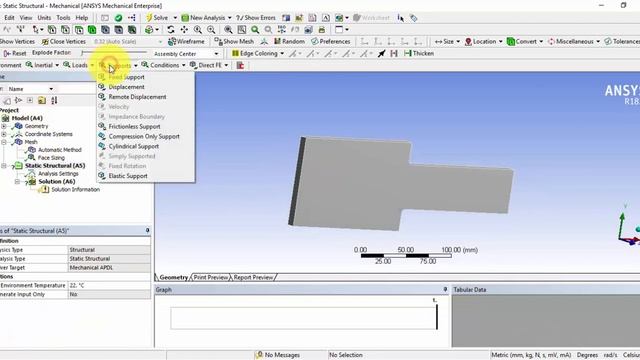Select the body selection filter icon
The width and height of the screenshot is (640, 360).
[x=92, y=29]
